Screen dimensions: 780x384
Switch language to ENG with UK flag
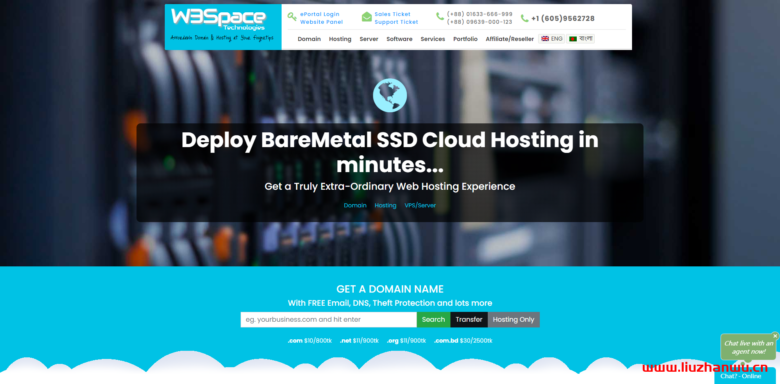(552, 39)
